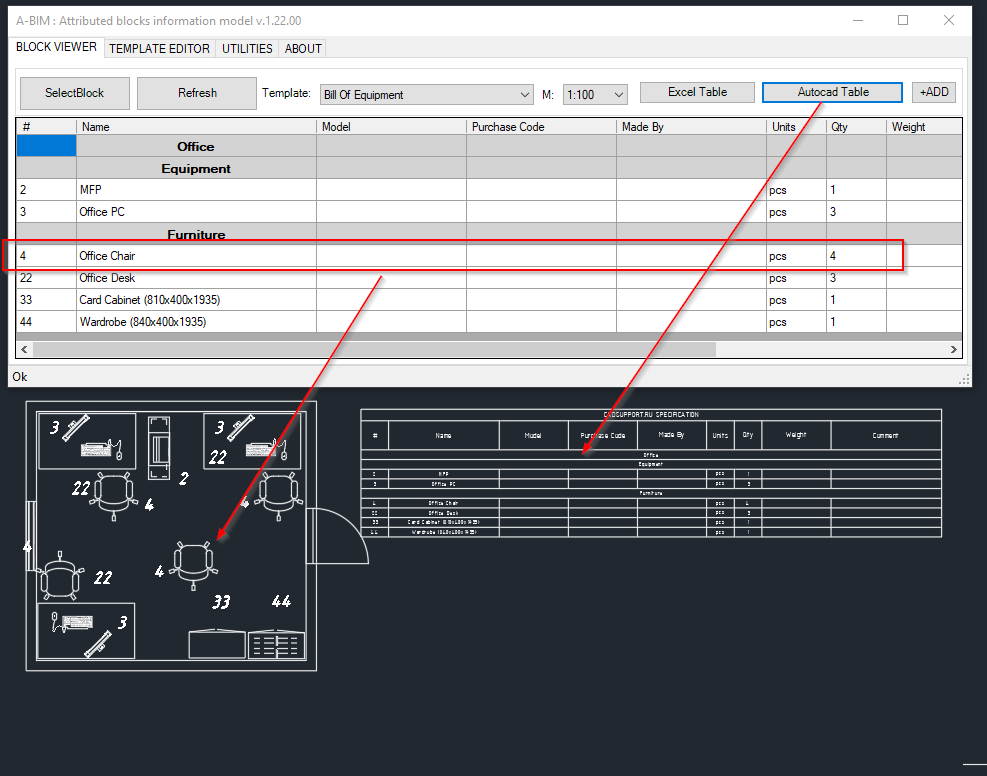The image size is (987, 776).
Task: Click the horizontal scrollbar right arrow
Action: click(x=954, y=349)
